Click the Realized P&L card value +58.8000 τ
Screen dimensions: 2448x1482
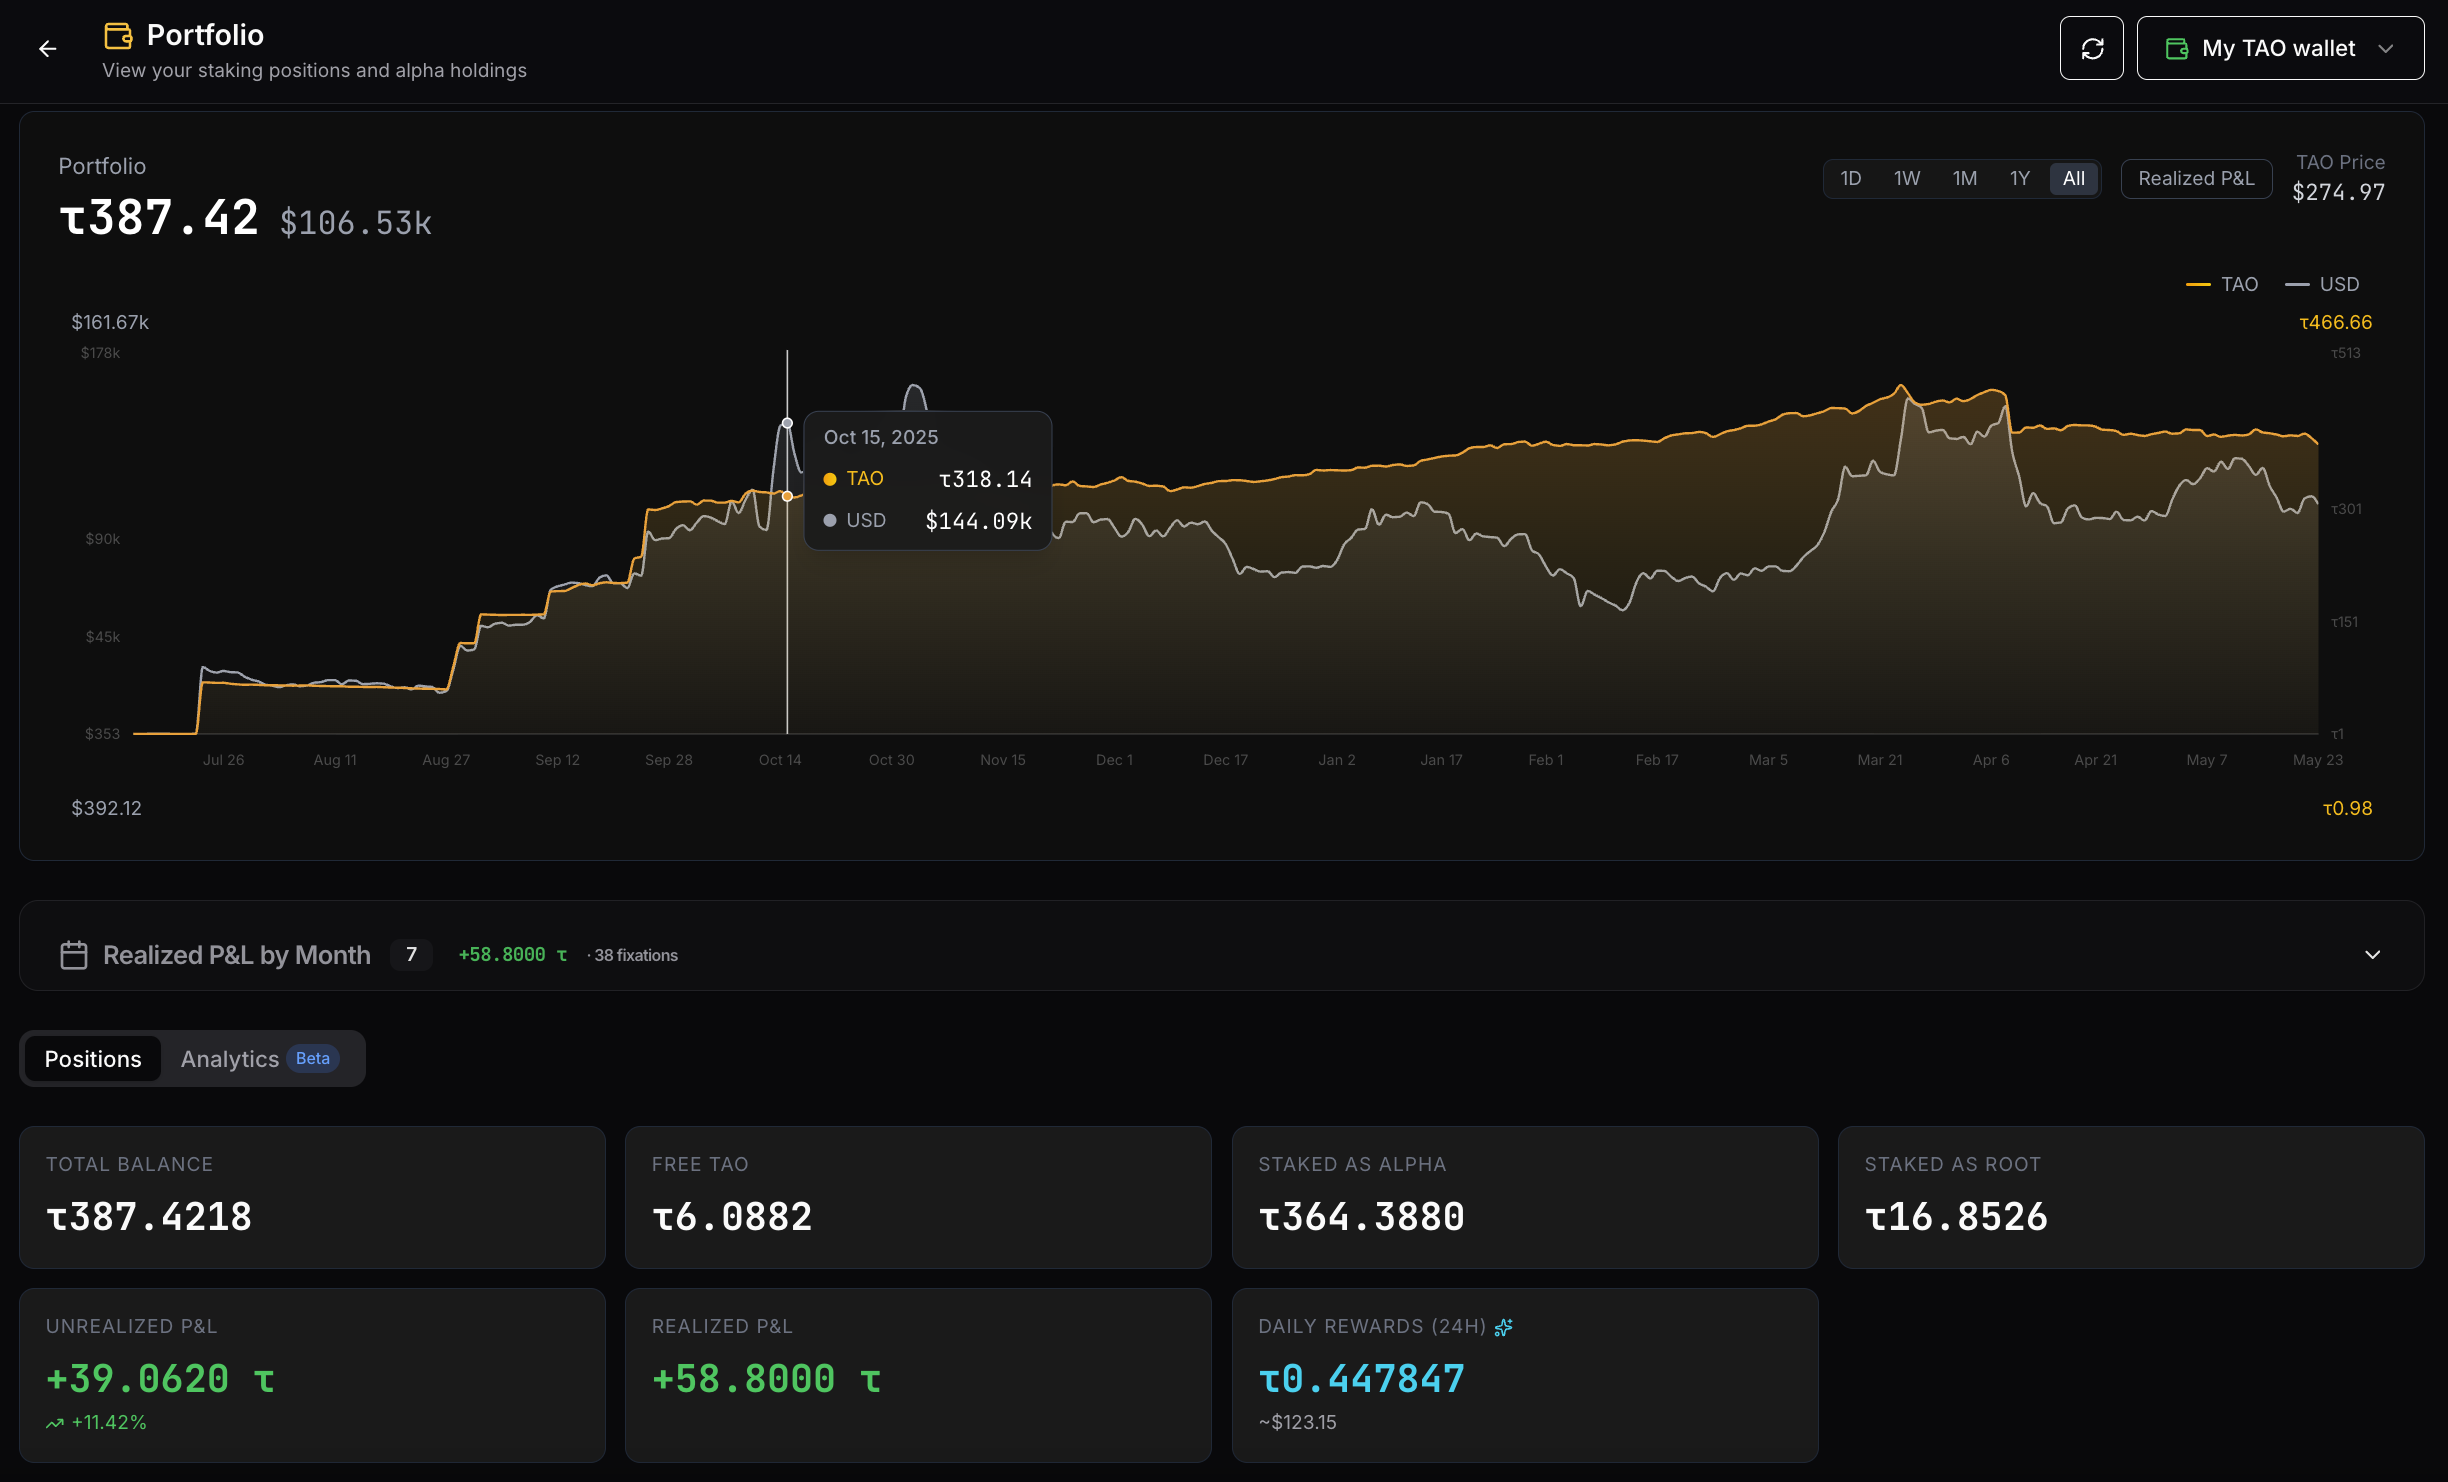[767, 1379]
